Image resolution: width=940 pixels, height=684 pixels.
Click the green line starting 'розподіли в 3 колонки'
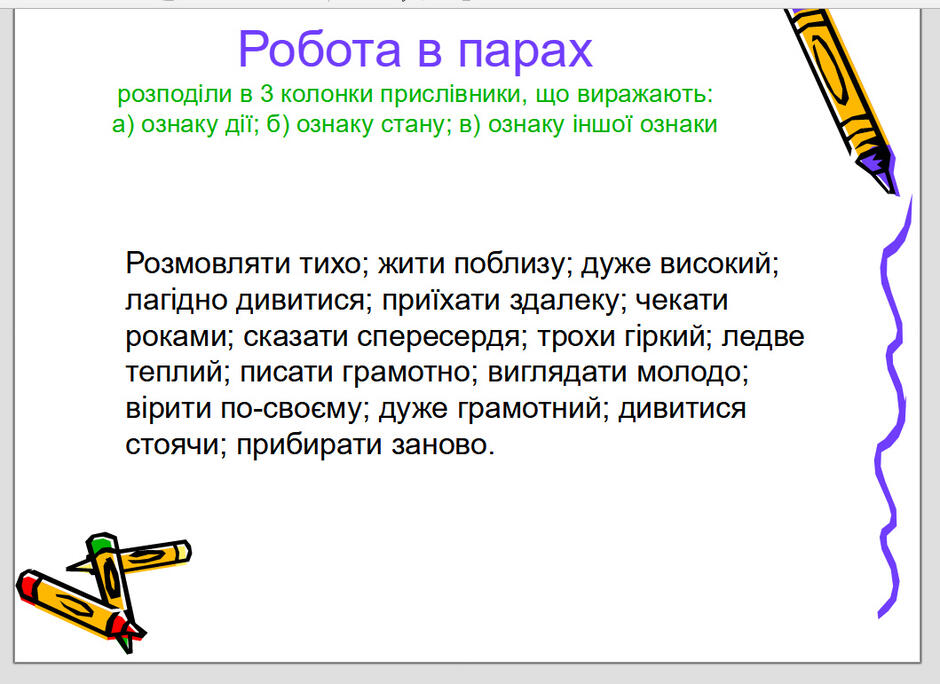click(415, 94)
